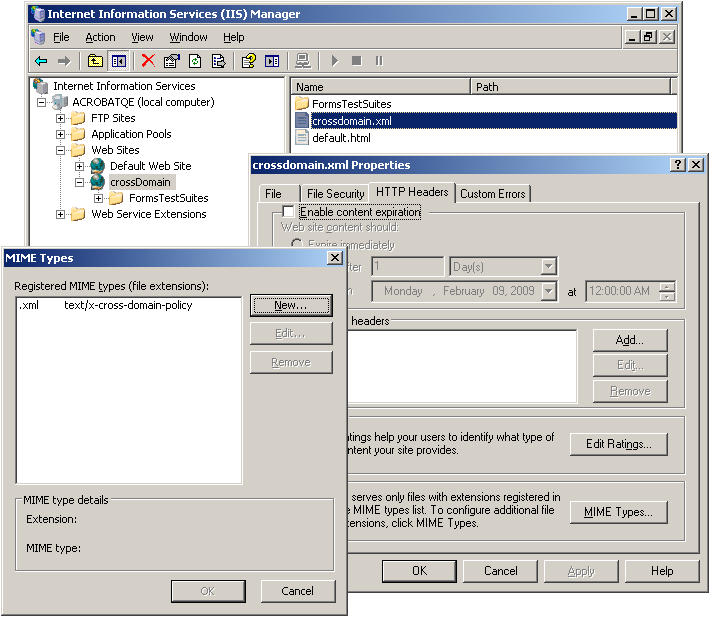
Task: Click the Default Web Site globe icon
Action: pos(97,166)
